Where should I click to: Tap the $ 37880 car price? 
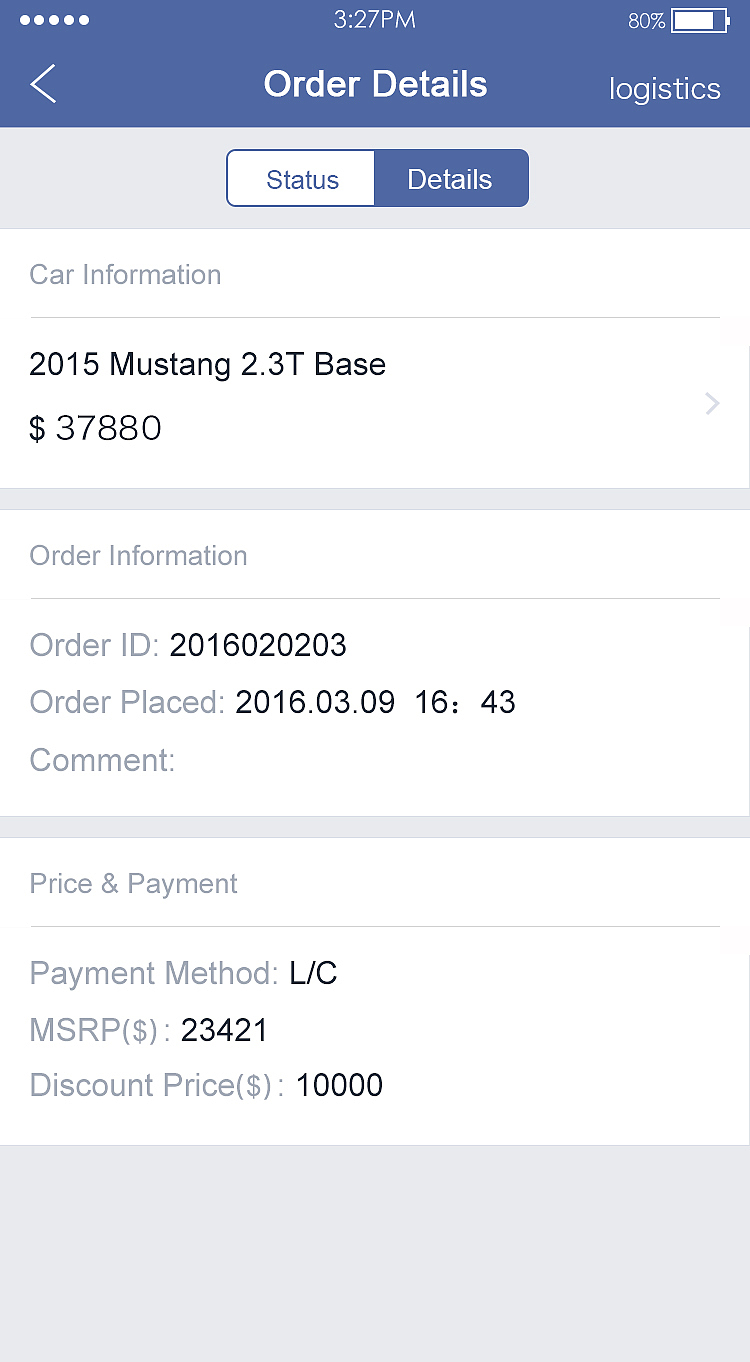tap(95, 429)
